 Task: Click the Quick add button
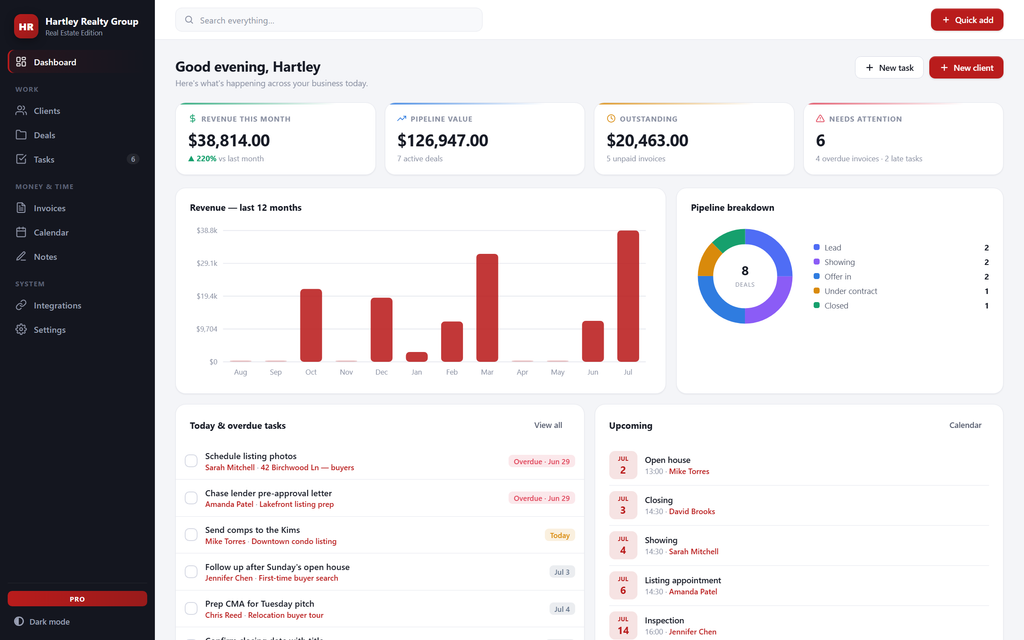[967, 20]
